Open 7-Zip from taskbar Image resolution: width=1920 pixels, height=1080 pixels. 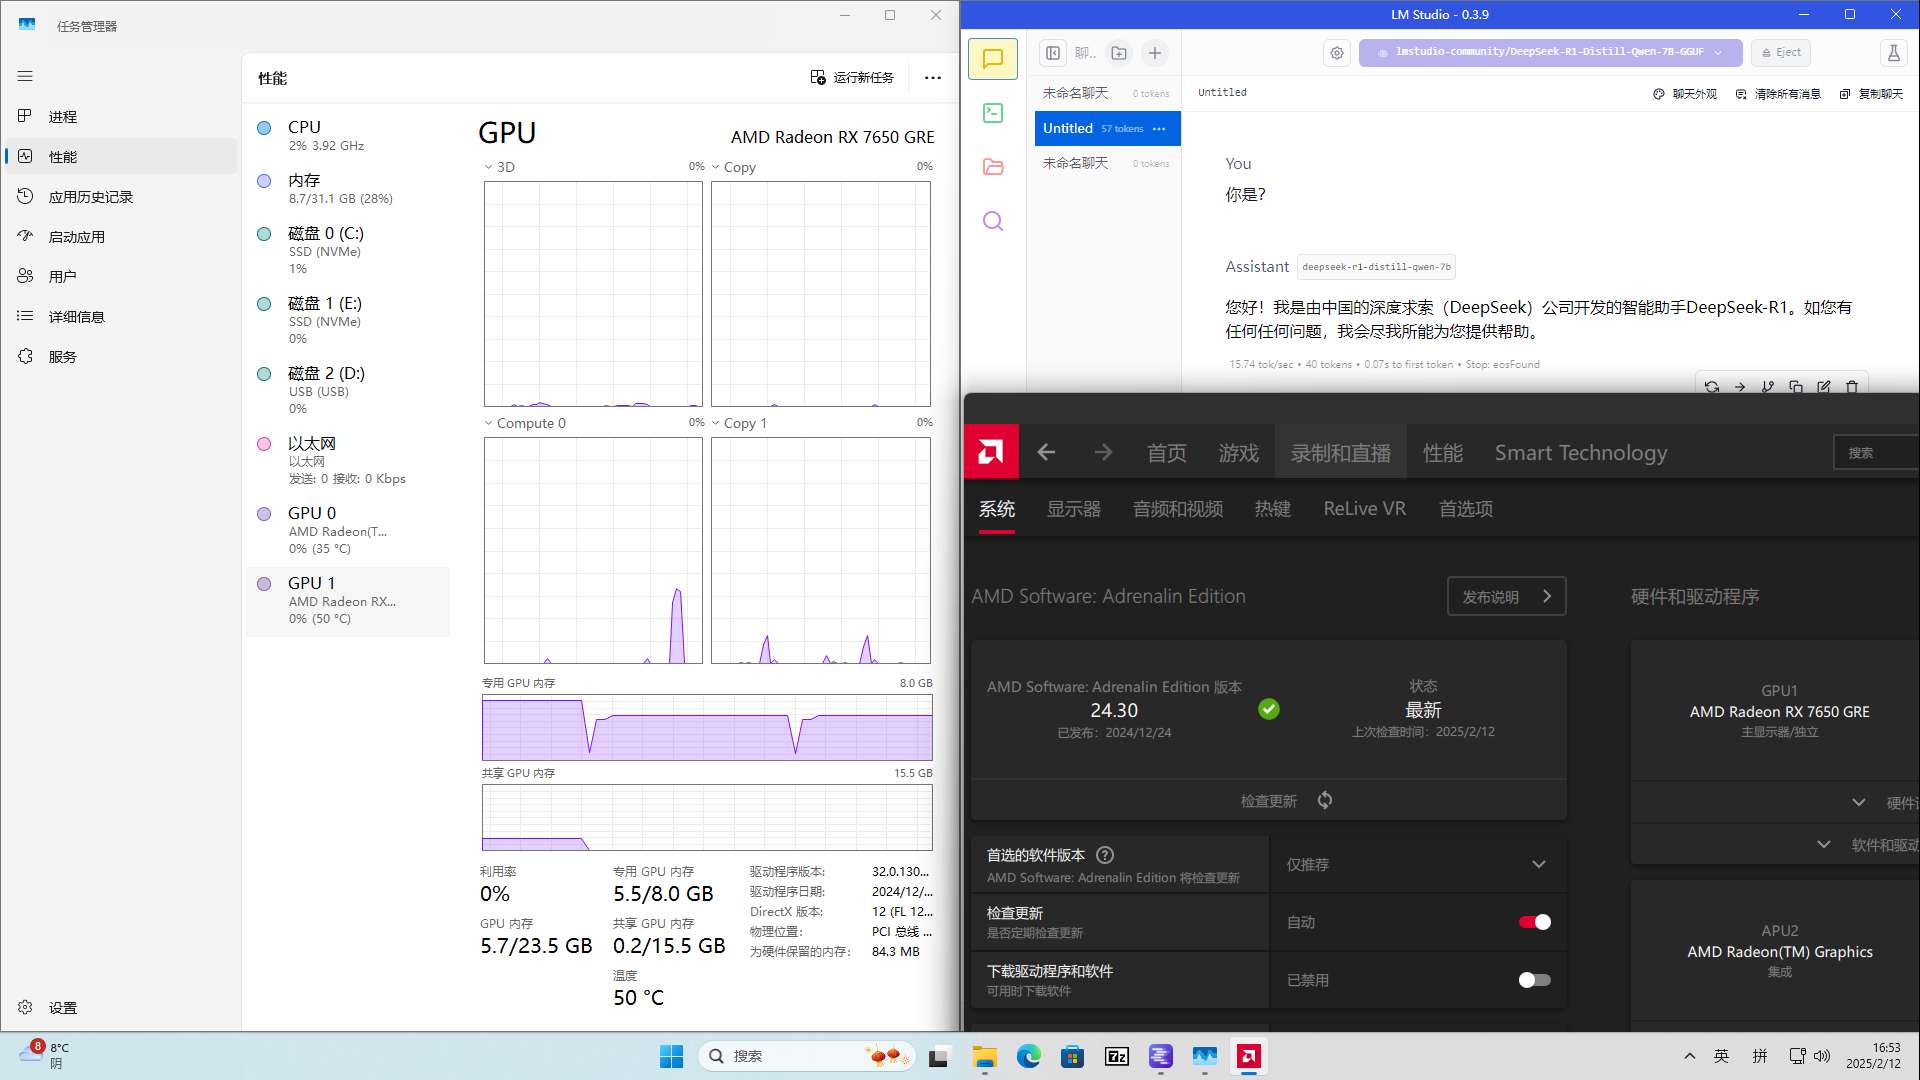click(x=1117, y=1056)
